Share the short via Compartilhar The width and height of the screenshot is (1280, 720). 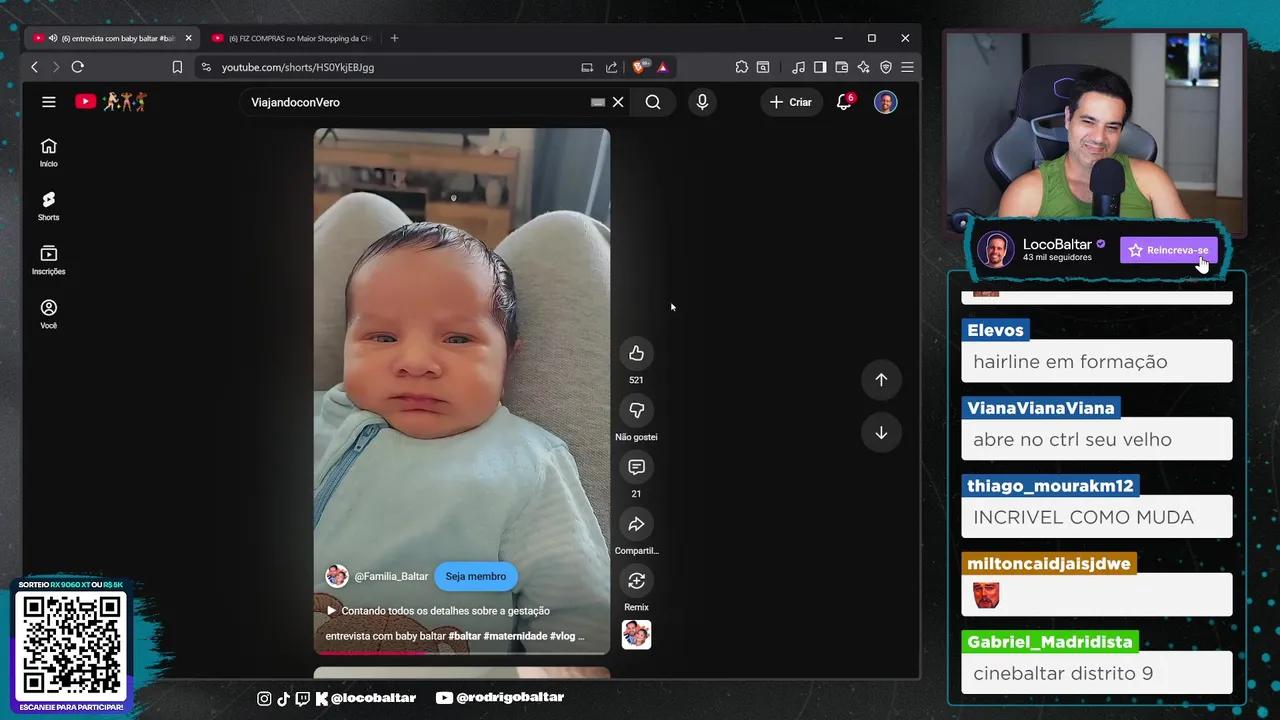pyautogui.click(x=636, y=524)
